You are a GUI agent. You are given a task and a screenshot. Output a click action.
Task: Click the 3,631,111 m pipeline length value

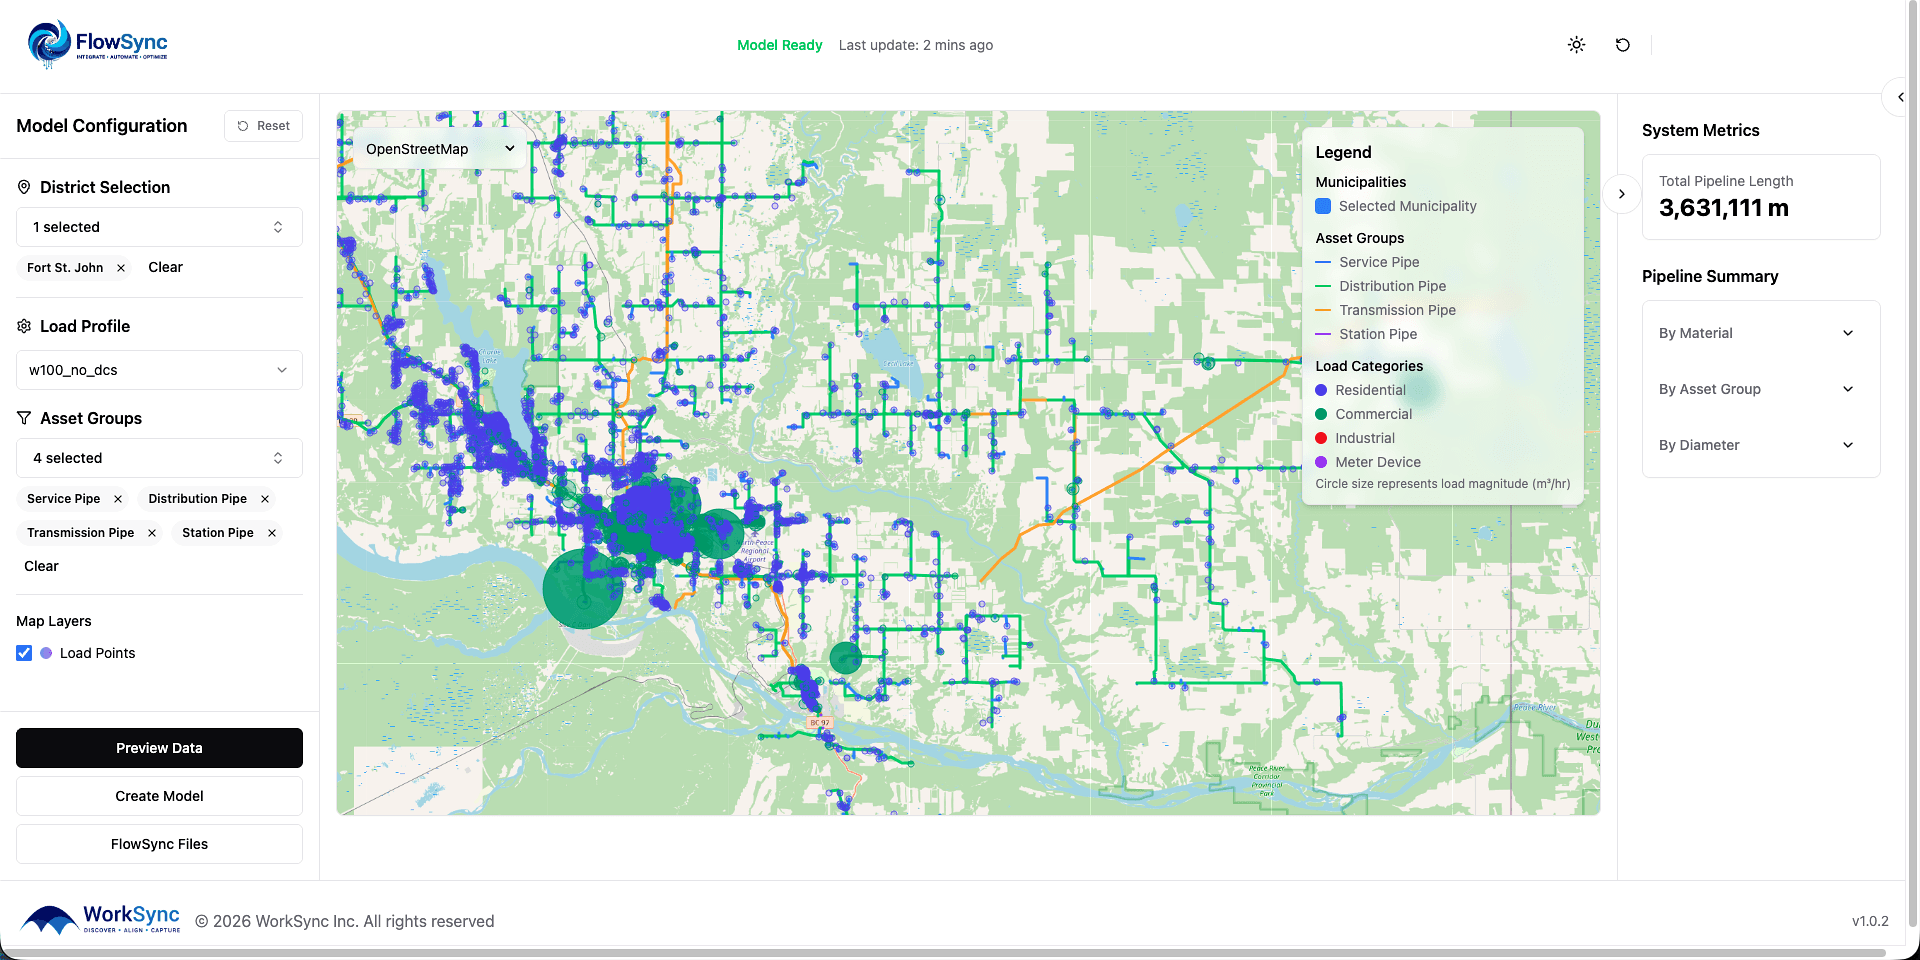click(x=1724, y=208)
